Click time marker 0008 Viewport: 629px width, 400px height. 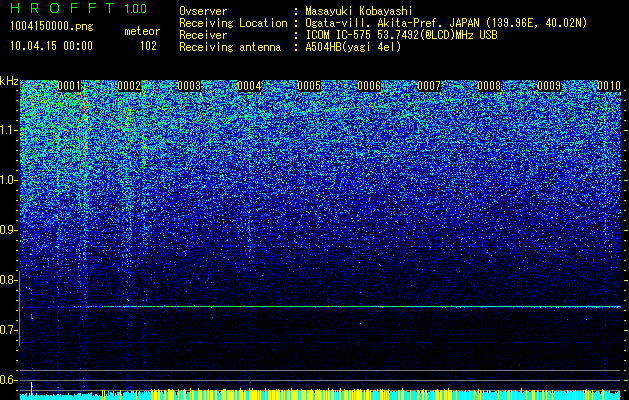489,86
